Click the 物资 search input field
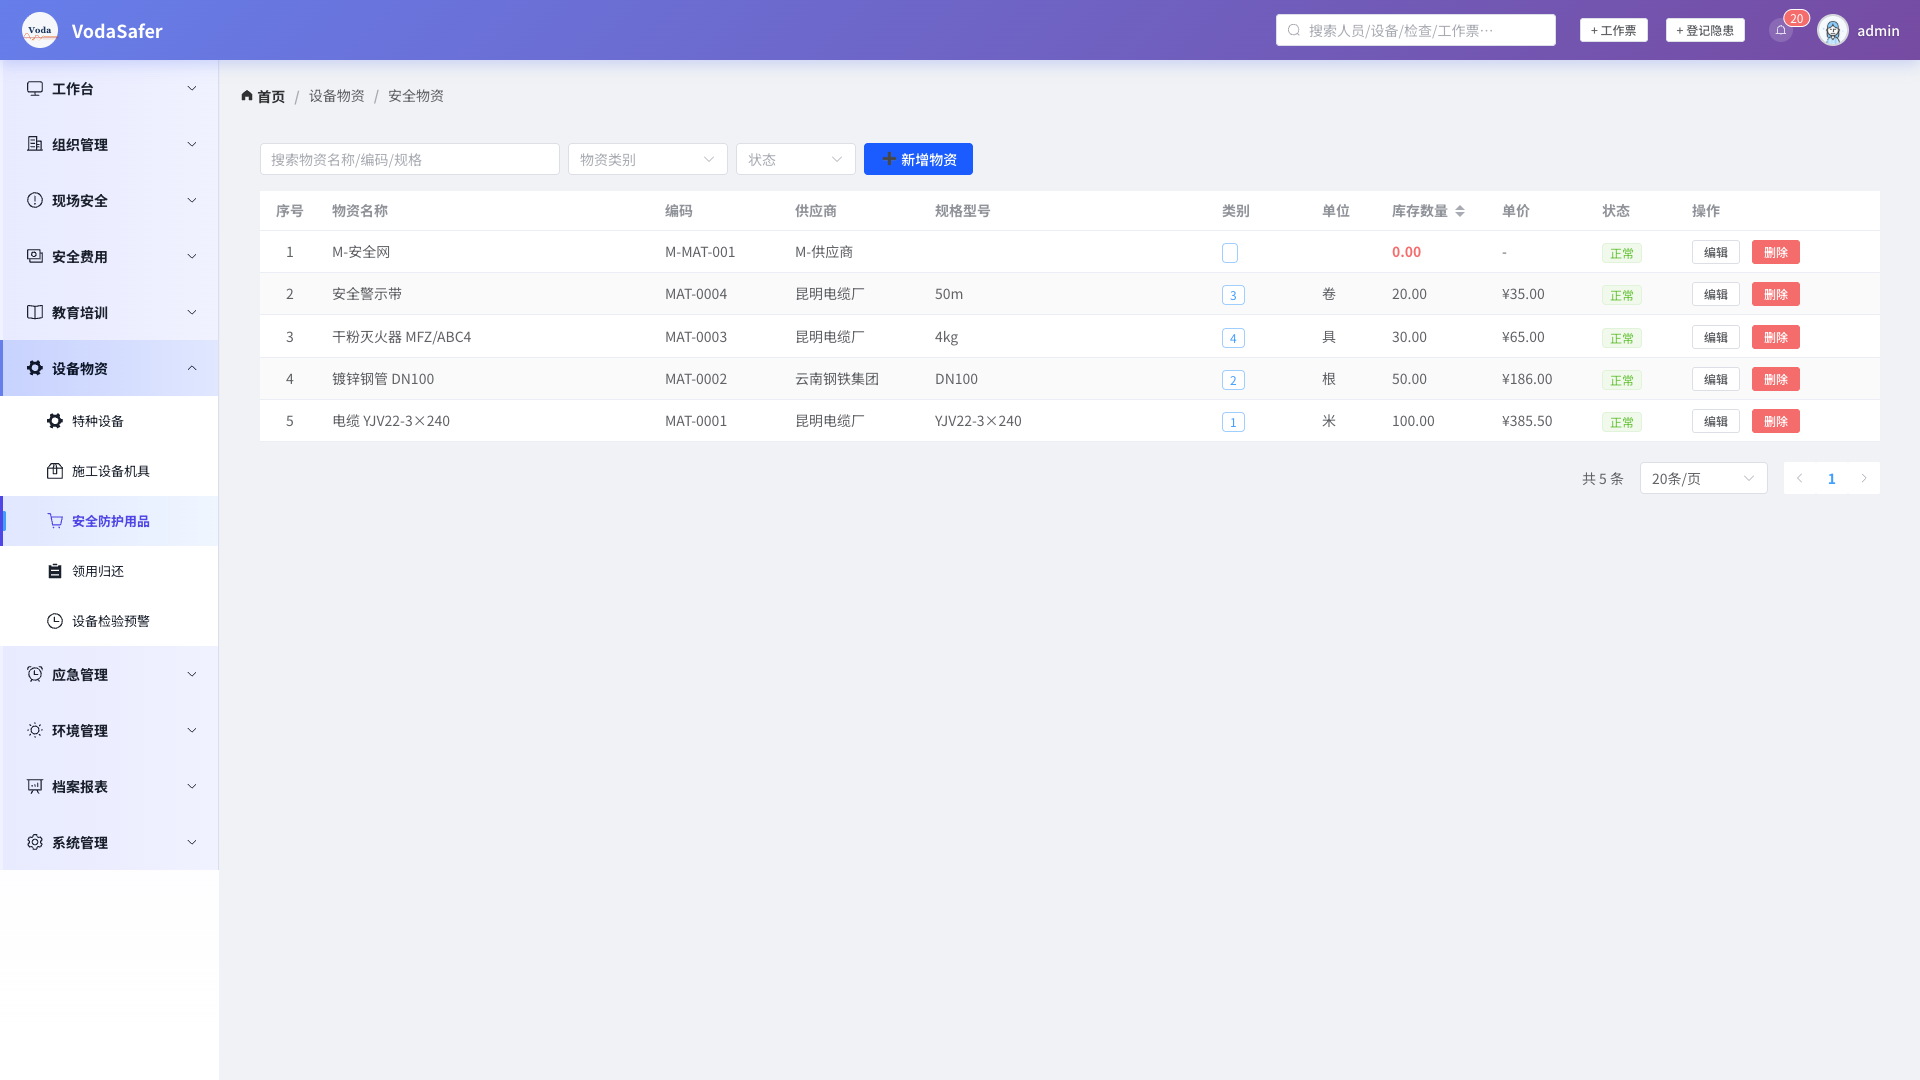This screenshot has width=1920, height=1080. (410, 159)
